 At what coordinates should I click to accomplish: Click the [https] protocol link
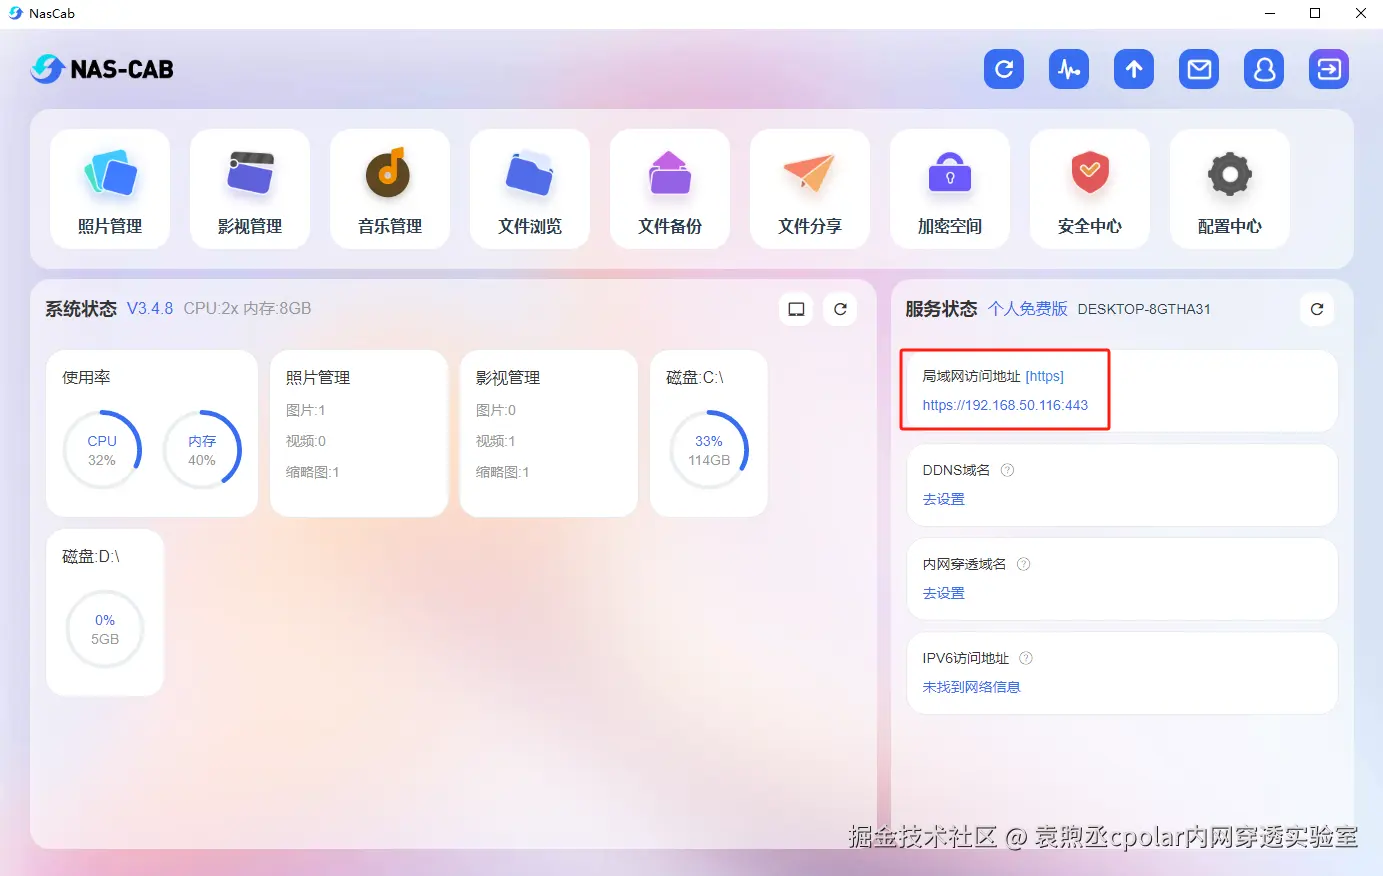(1045, 376)
